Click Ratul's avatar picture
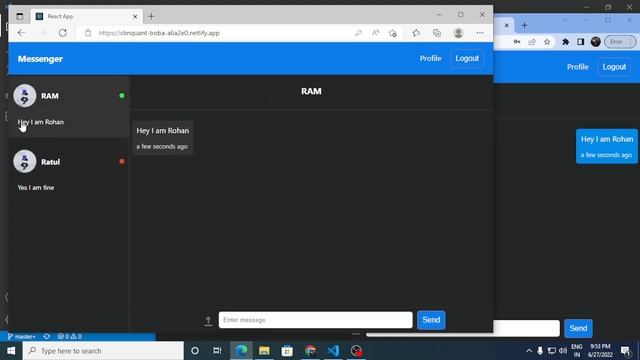Screen dimensions: 640x360 [24, 161]
